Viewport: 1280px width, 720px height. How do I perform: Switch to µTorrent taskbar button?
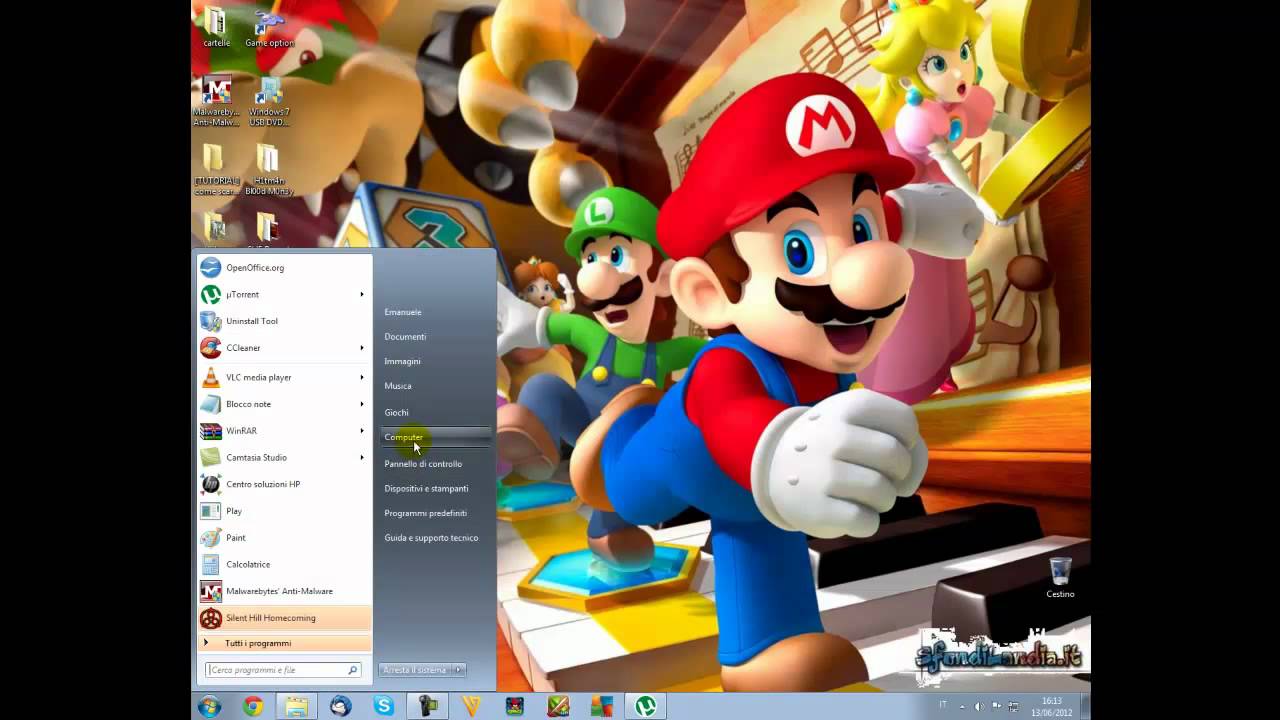click(646, 706)
